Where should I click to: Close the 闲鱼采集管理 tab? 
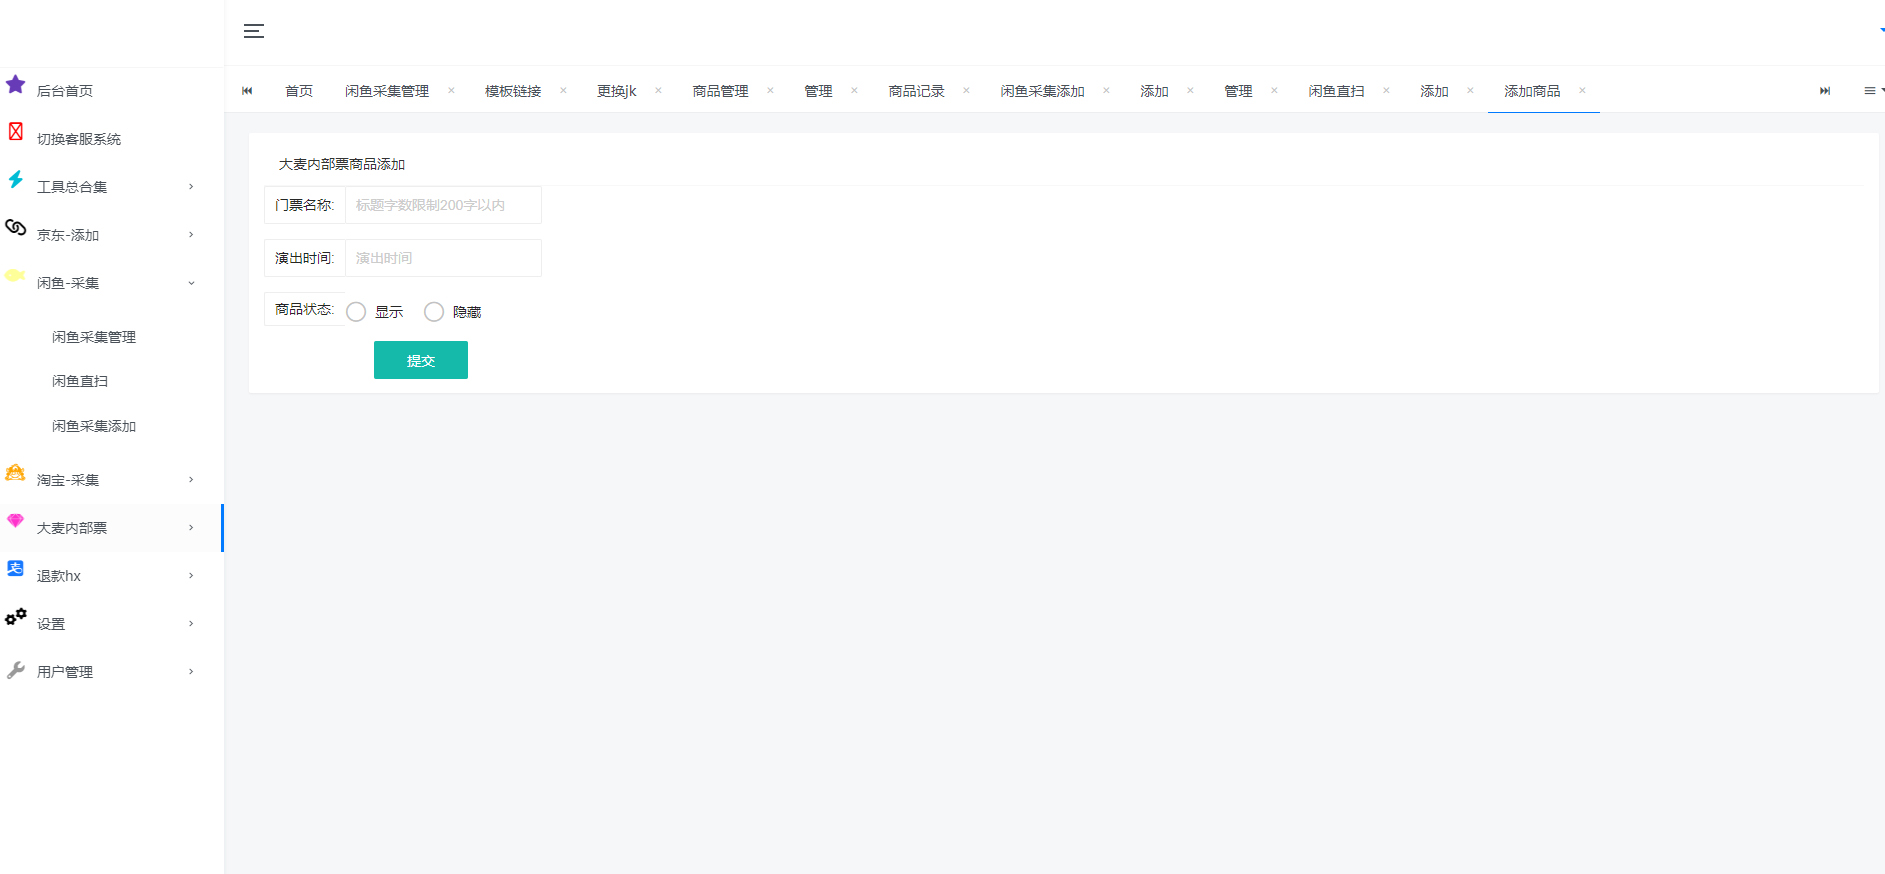tap(451, 90)
